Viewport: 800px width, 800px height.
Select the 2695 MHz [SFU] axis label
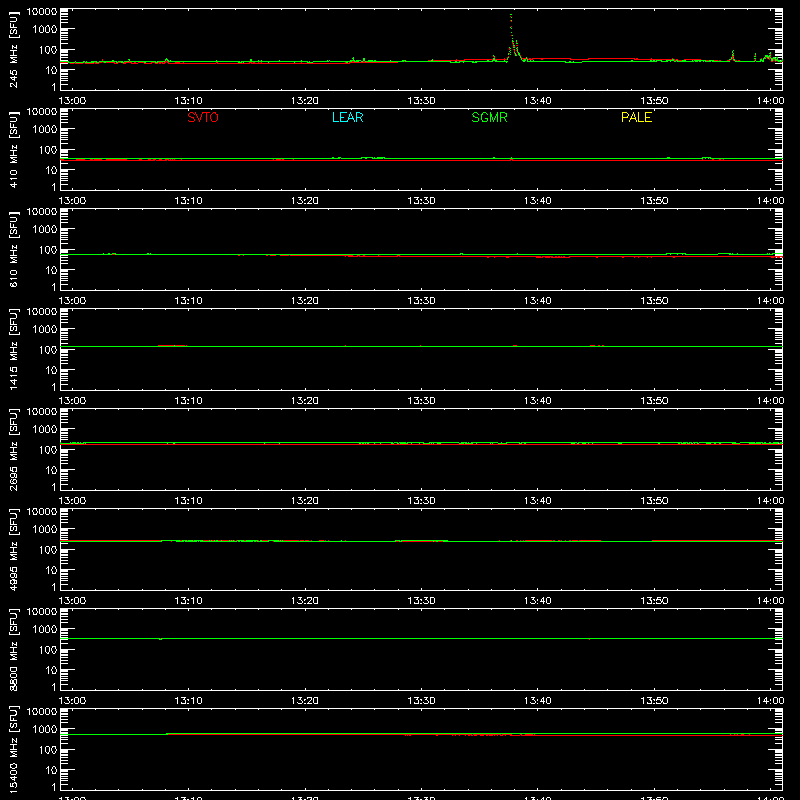13,449
